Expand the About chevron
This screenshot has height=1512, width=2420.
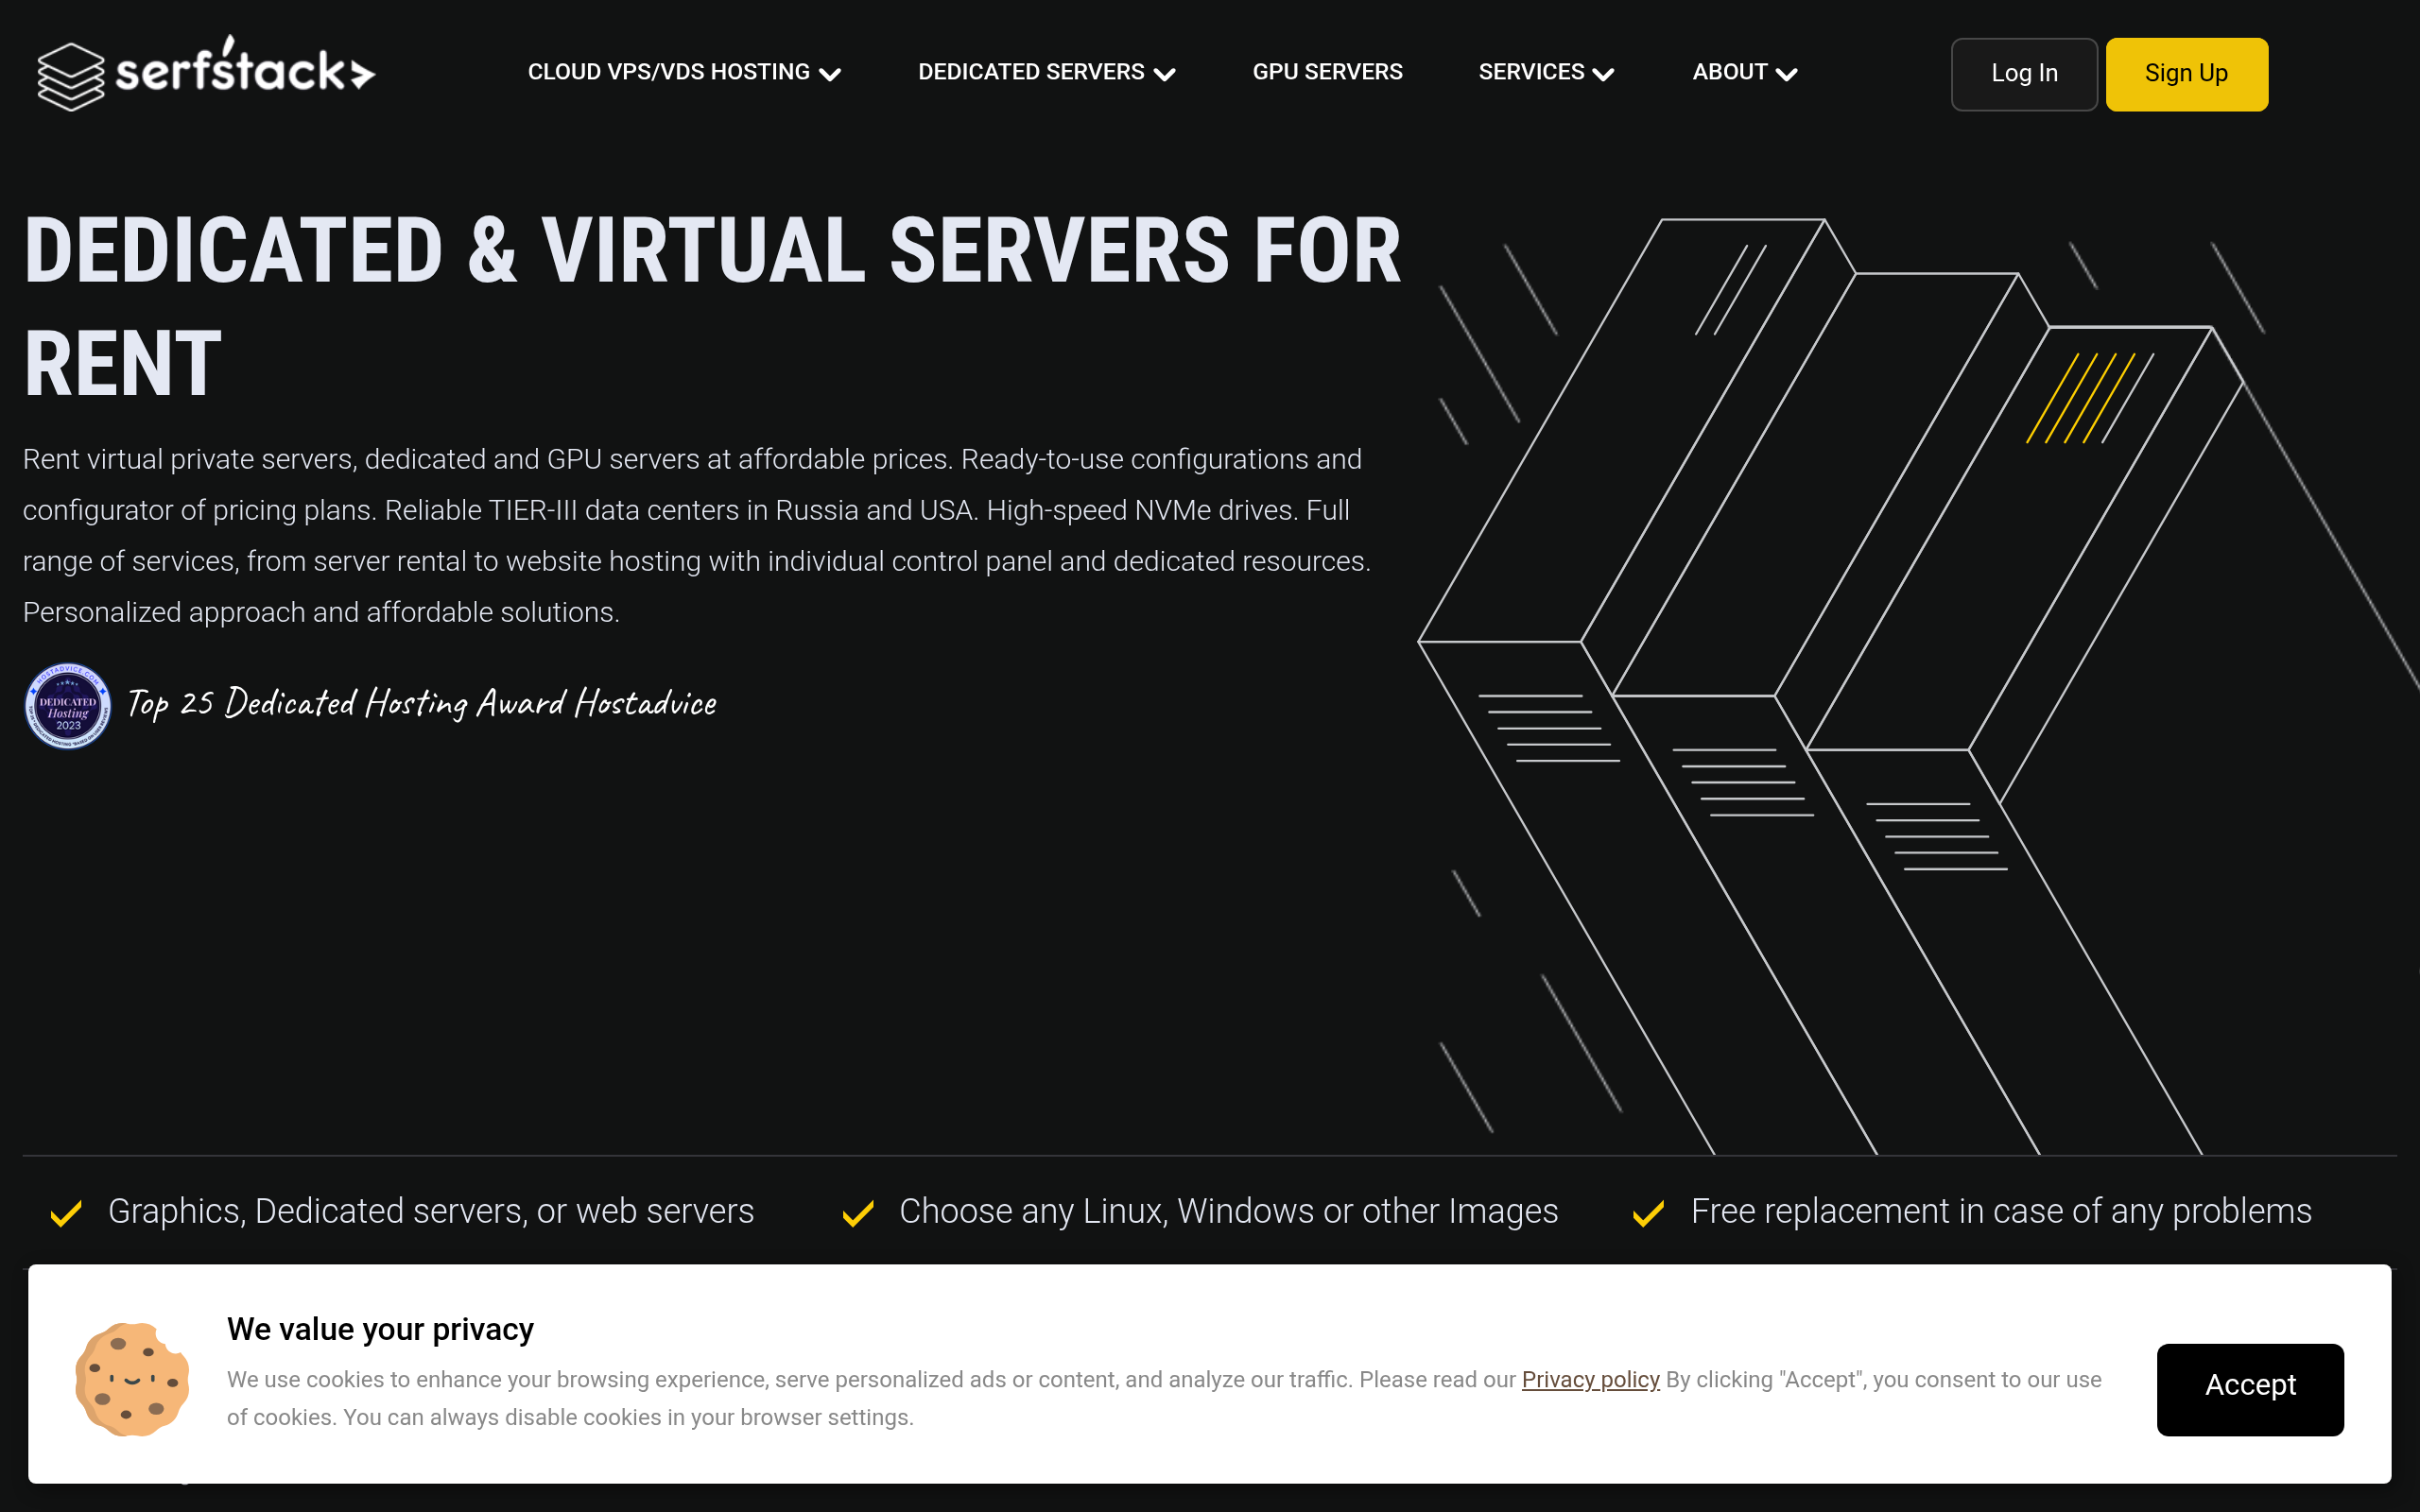click(1787, 74)
